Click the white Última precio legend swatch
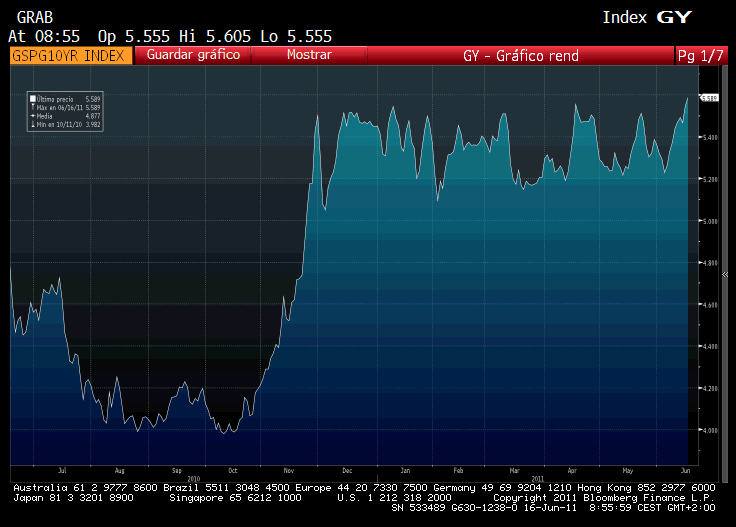 (x=33, y=99)
